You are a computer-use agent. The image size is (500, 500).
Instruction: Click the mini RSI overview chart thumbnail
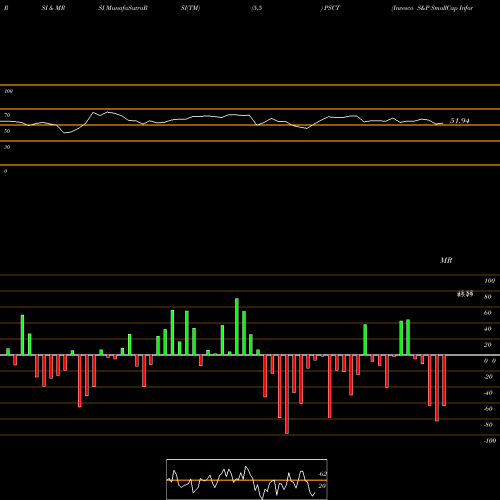point(247,479)
